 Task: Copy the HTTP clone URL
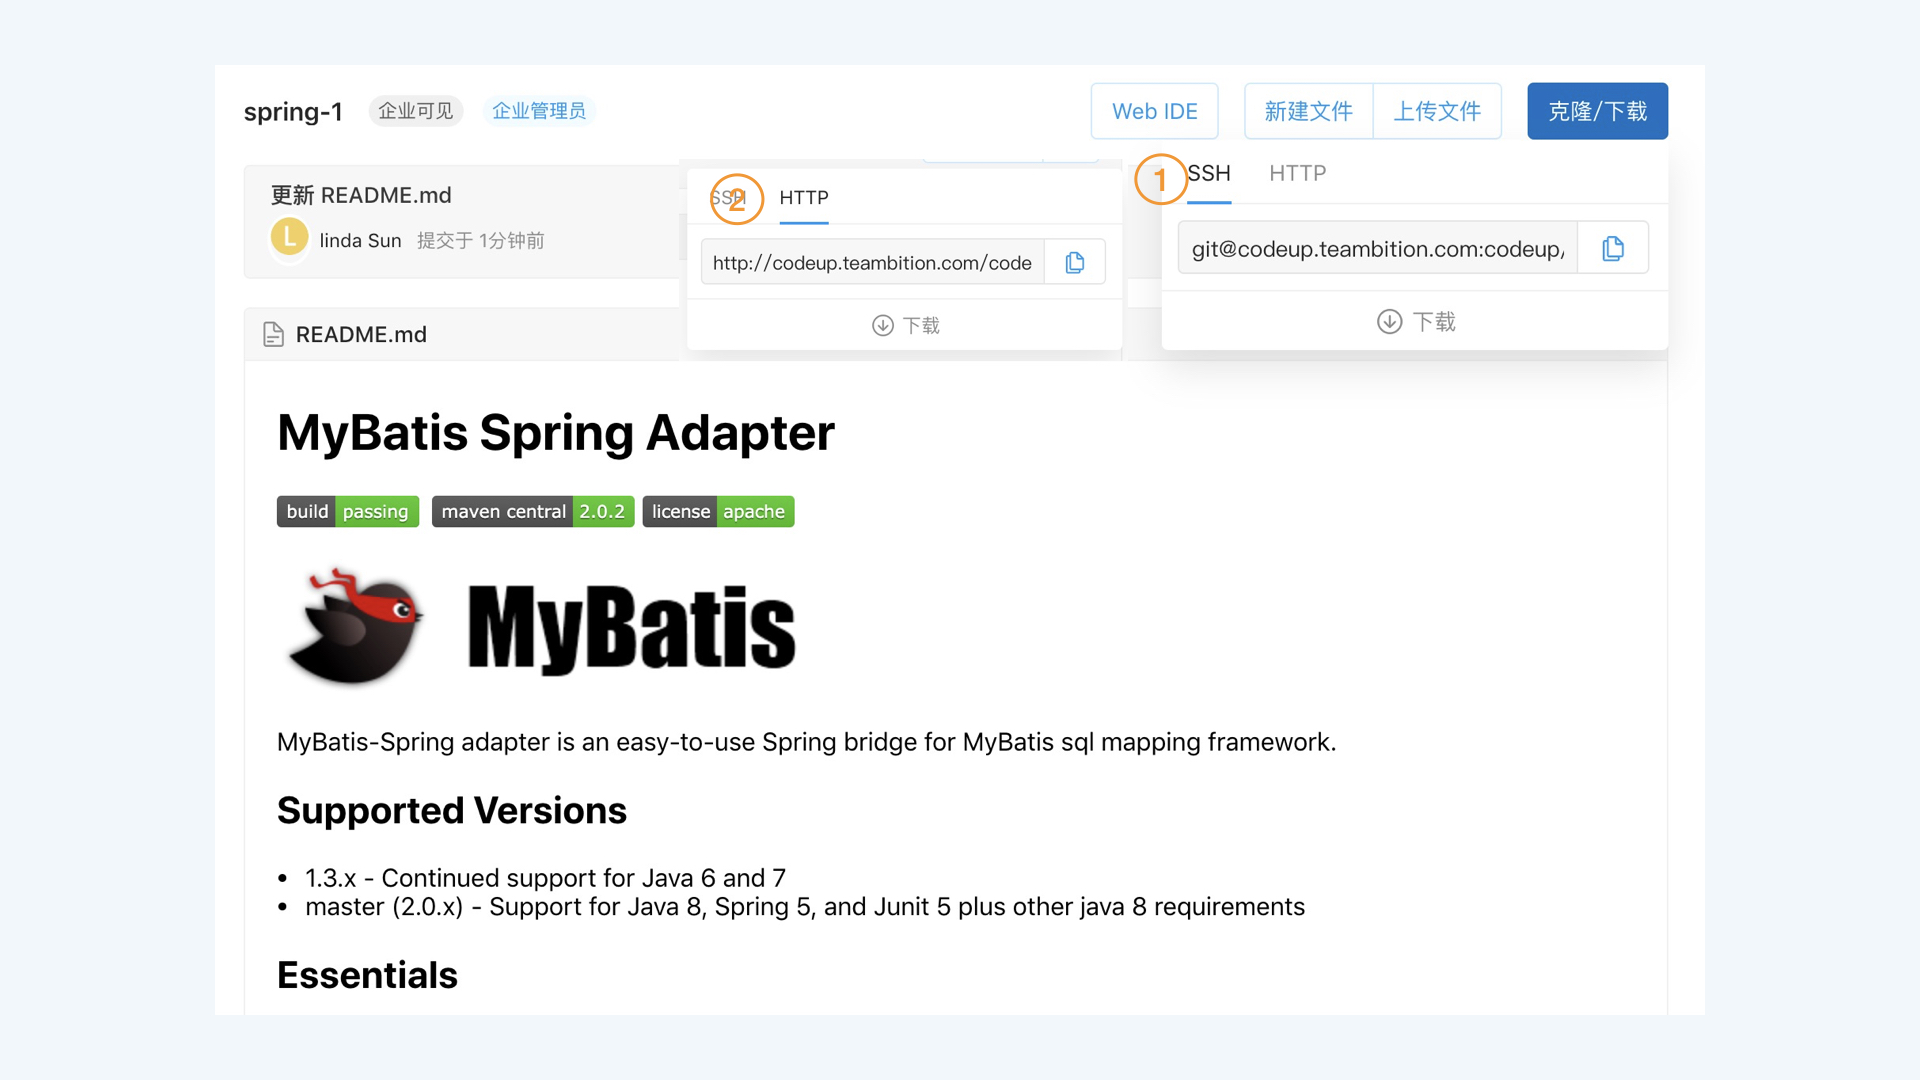pos(1075,262)
